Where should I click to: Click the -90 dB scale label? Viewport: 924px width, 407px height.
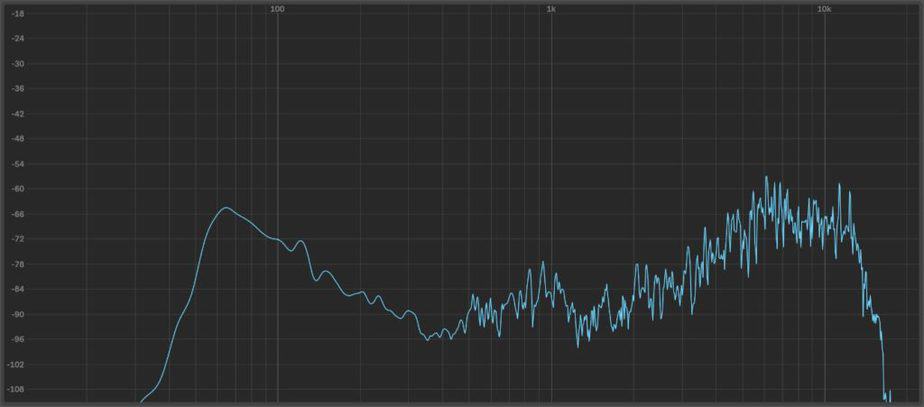pyautogui.click(x=17, y=314)
